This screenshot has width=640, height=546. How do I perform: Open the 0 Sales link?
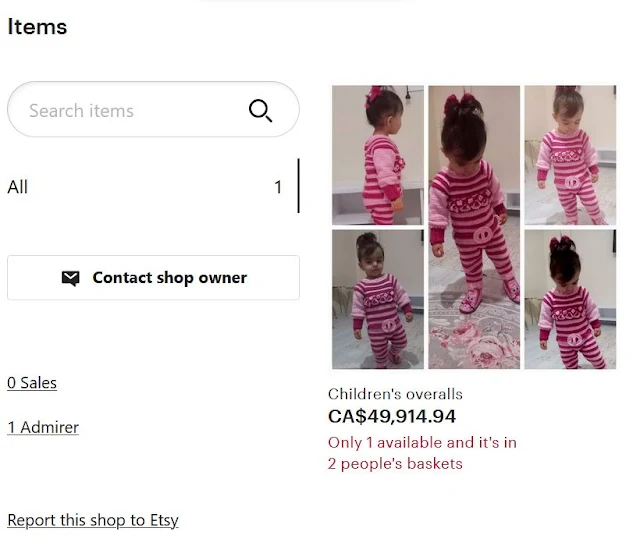tap(32, 383)
